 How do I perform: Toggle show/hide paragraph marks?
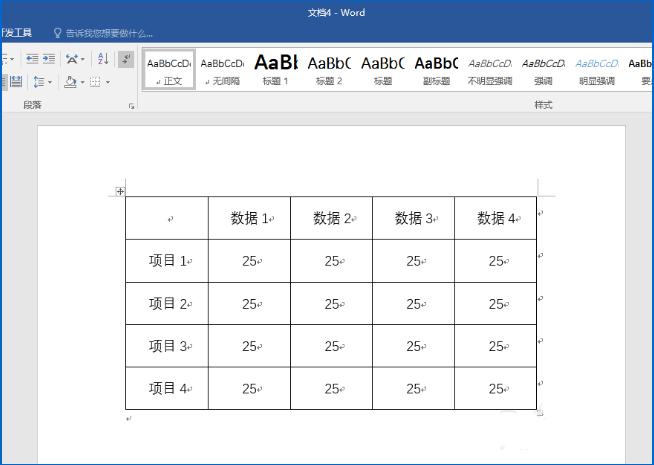tap(126, 59)
